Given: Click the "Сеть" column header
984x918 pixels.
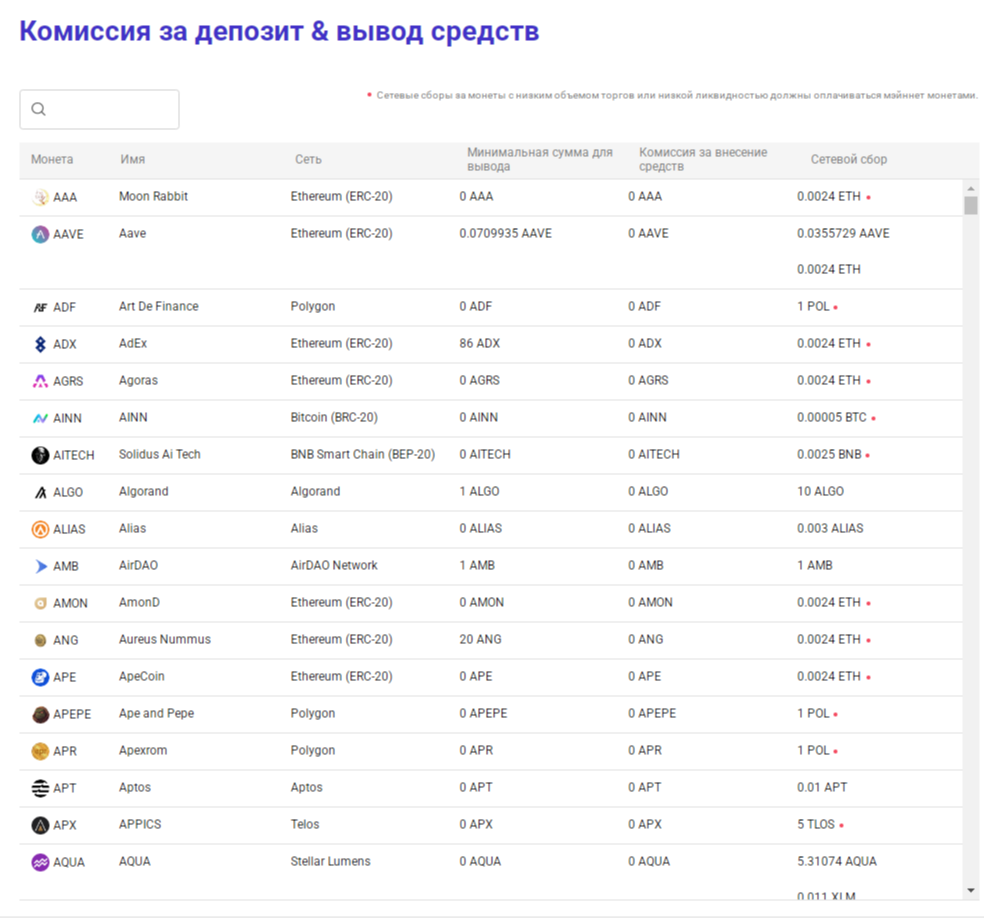Looking at the screenshot, I should click(308, 160).
